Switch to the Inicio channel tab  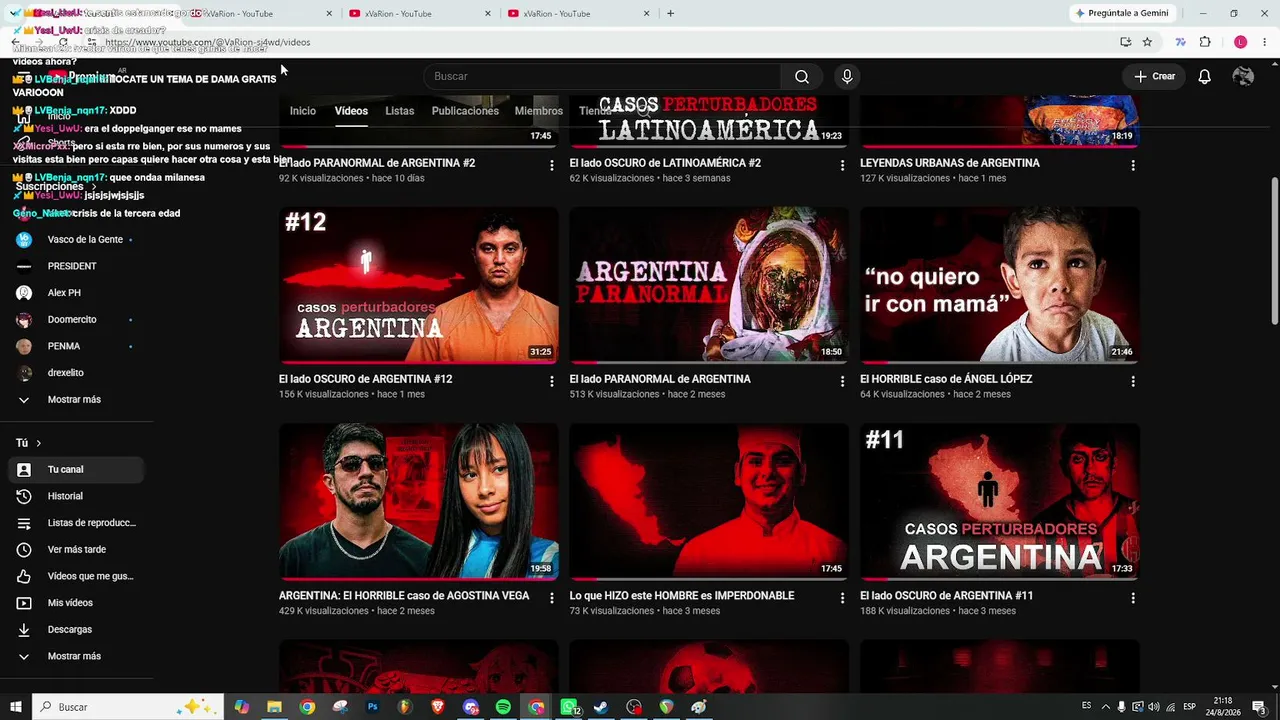pos(303,111)
